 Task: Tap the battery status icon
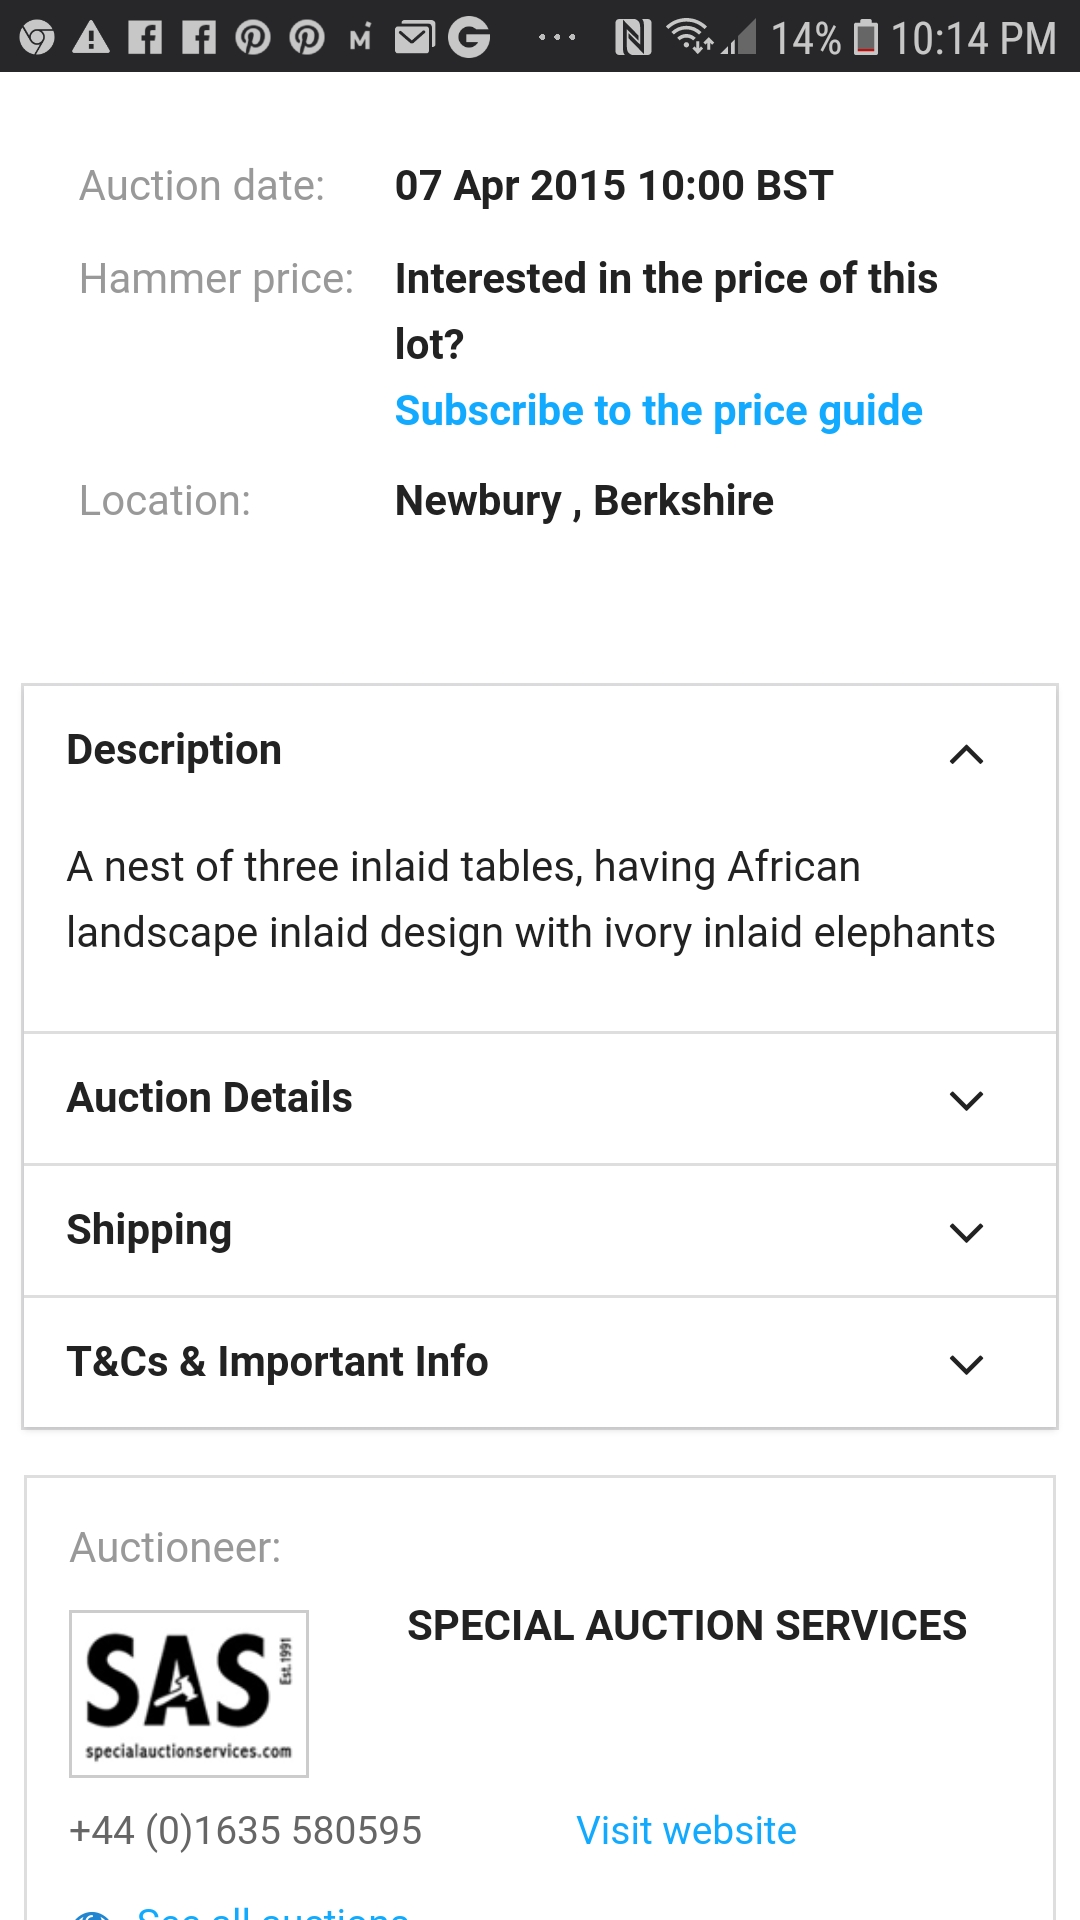(866, 38)
